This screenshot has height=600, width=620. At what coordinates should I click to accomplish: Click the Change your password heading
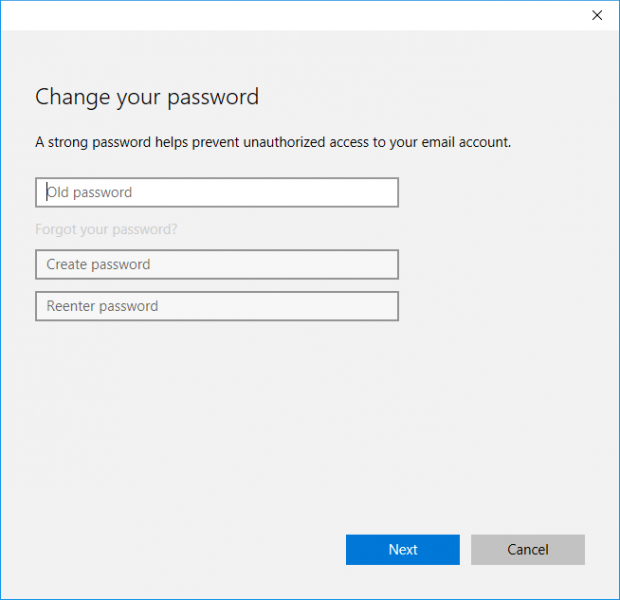tap(147, 97)
